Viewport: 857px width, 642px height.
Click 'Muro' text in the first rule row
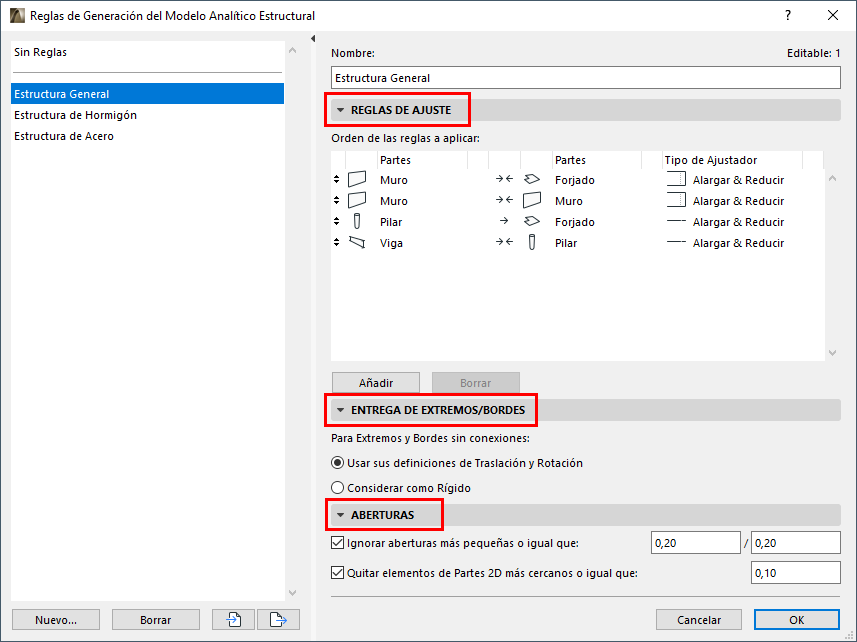pos(394,180)
